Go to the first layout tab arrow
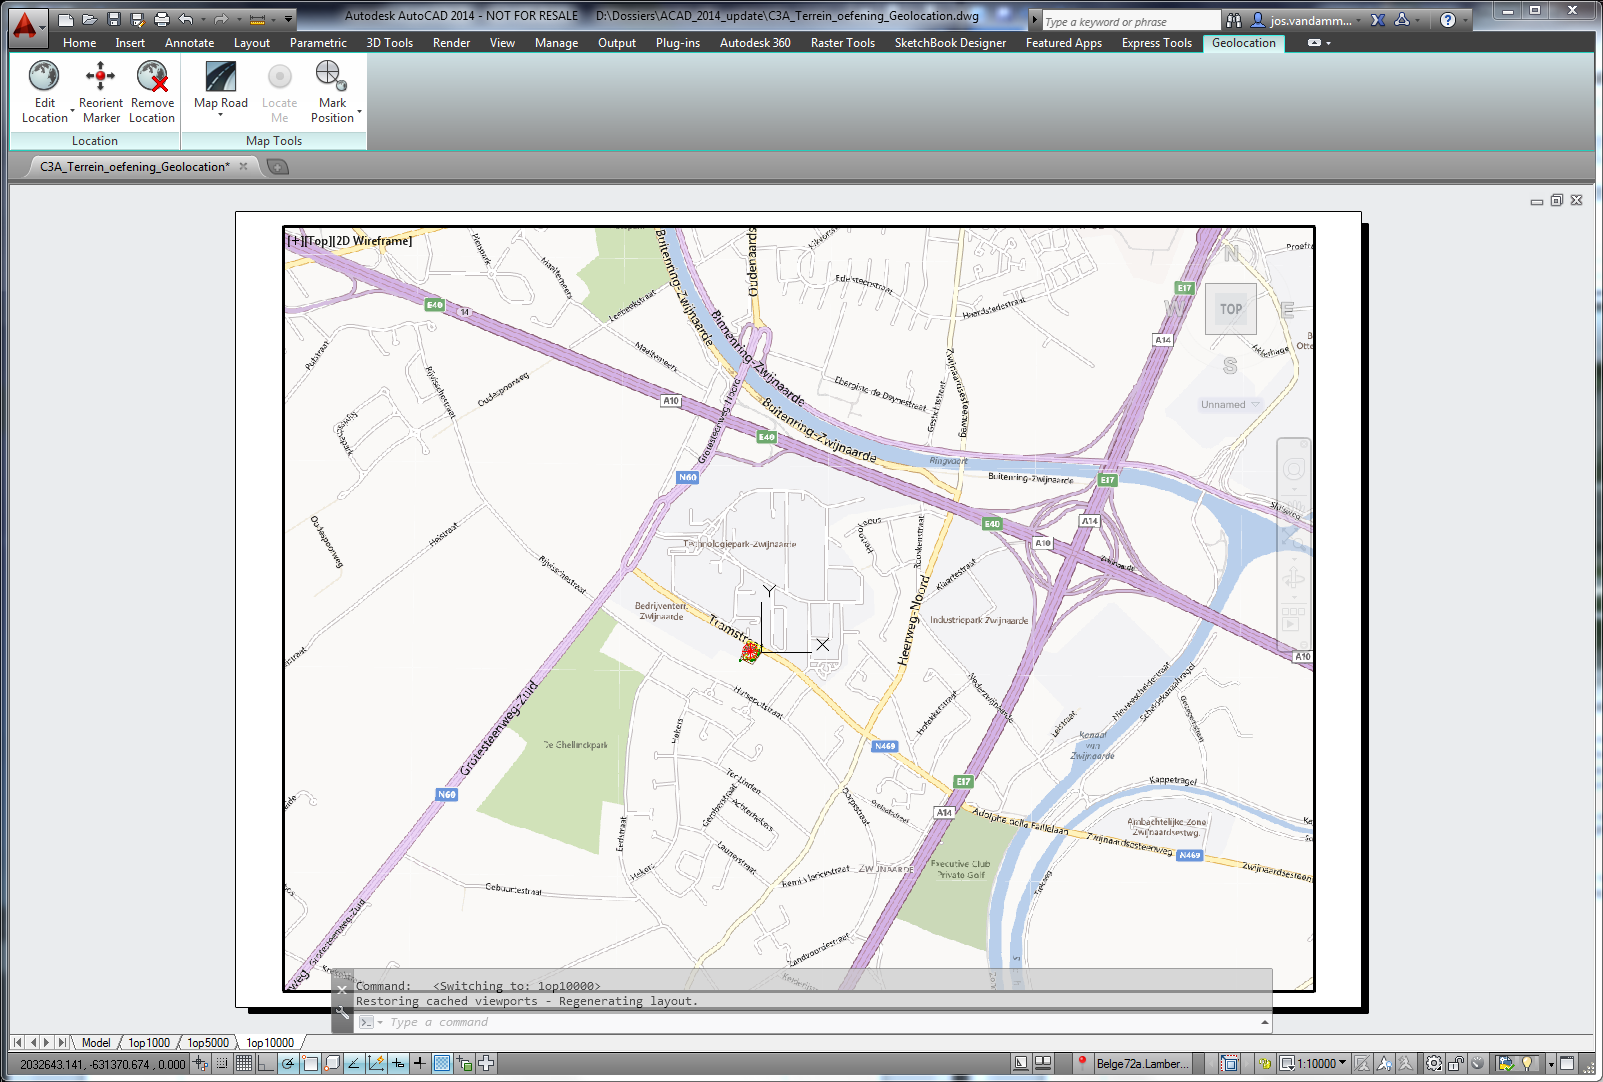The image size is (1603, 1082). point(17,1042)
